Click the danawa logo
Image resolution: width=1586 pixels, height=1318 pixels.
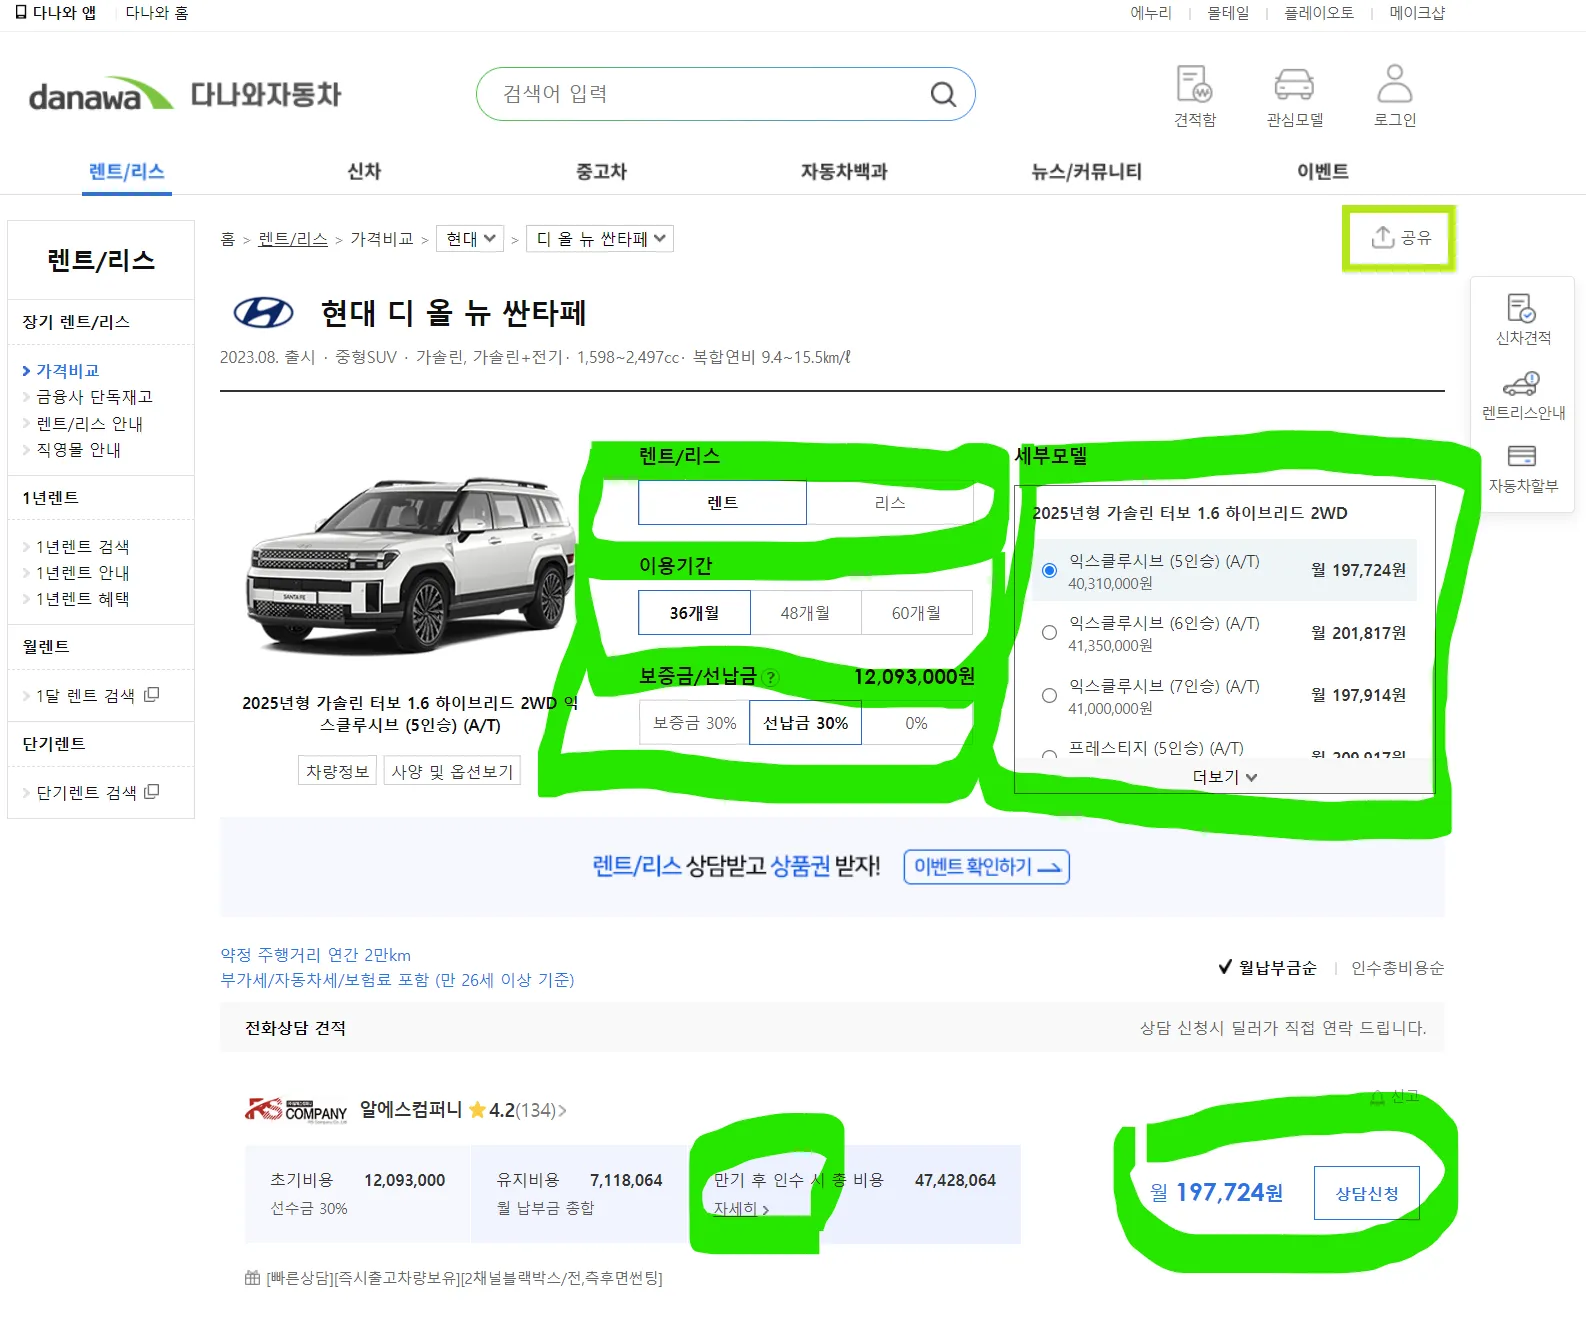[x=100, y=95]
